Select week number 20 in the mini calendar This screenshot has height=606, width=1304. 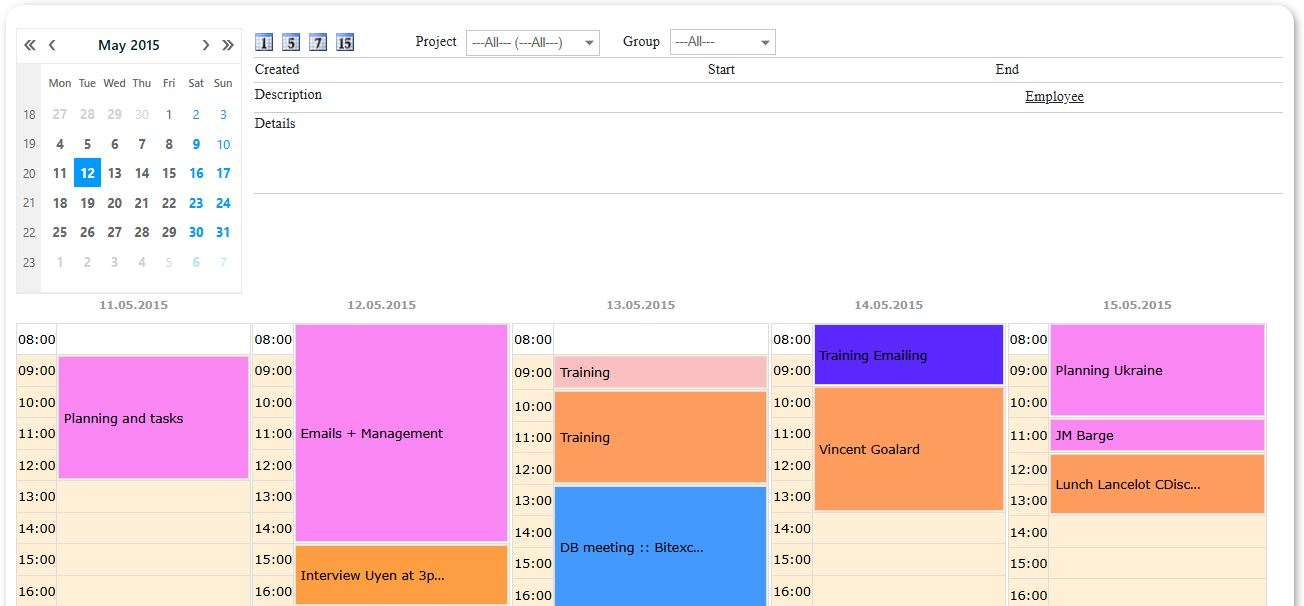(29, 173)
